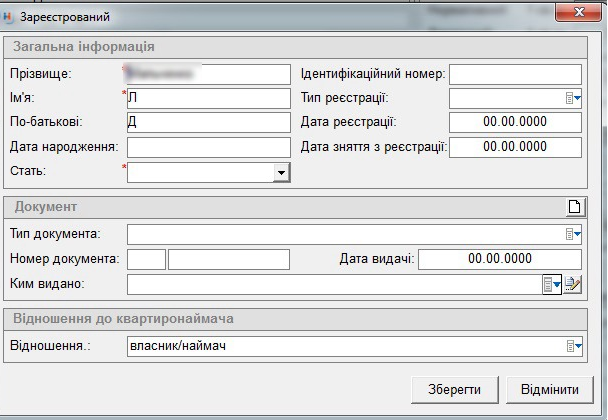Click the Ідентифікаційний номер field
The image size is (608, 420).
point(515,74)
